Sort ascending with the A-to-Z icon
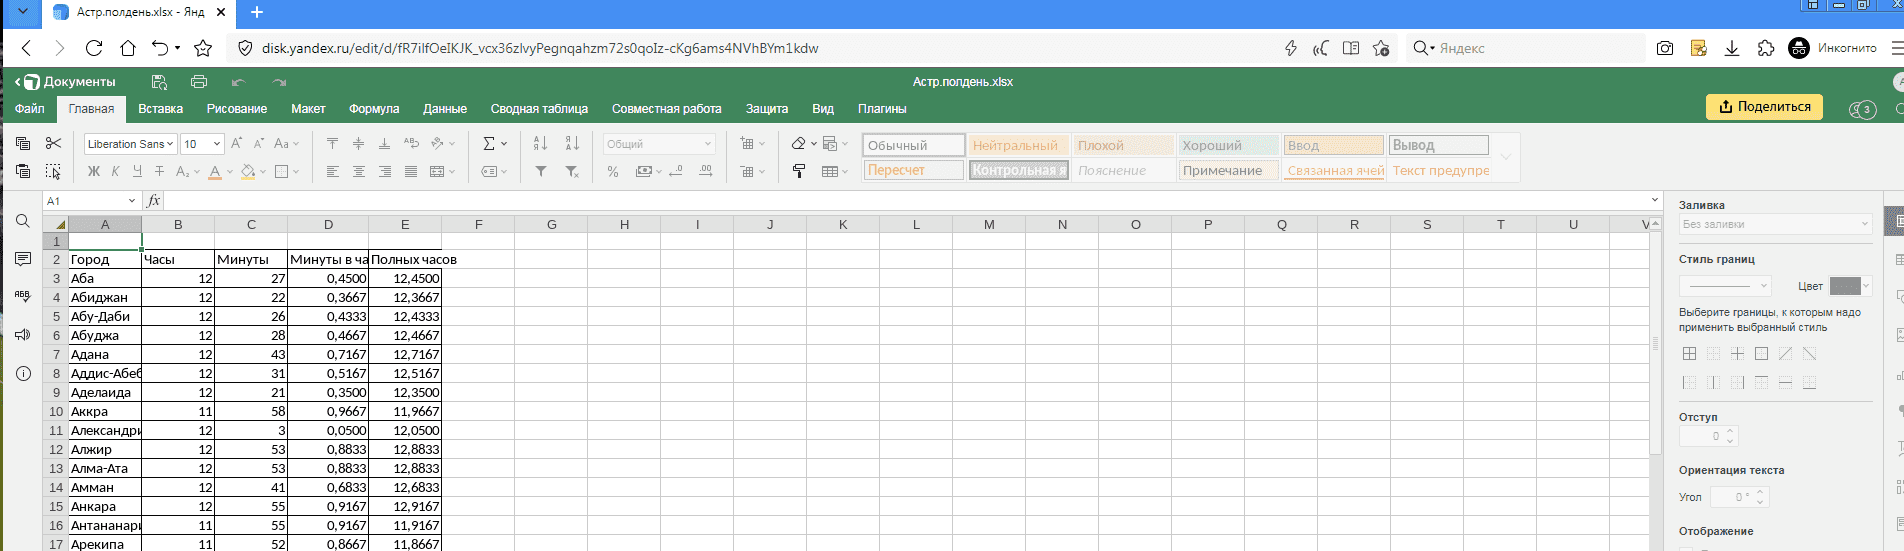This screenshot has width=1904, height=551. 541,144
